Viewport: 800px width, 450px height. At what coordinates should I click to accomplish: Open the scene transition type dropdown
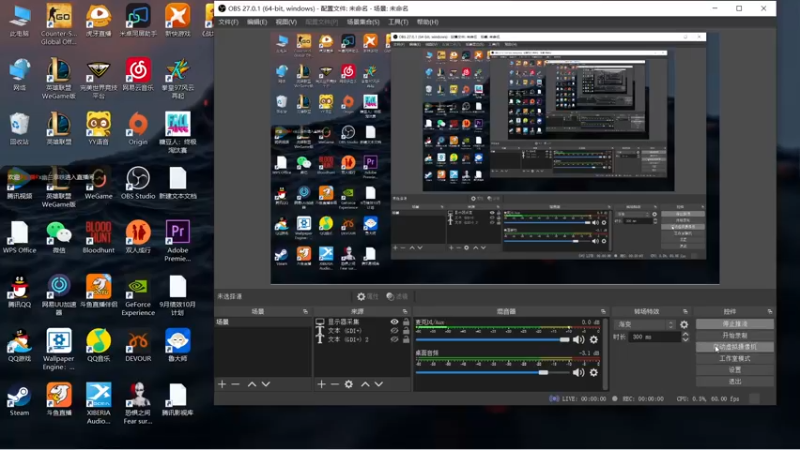(x=646, y=324)
